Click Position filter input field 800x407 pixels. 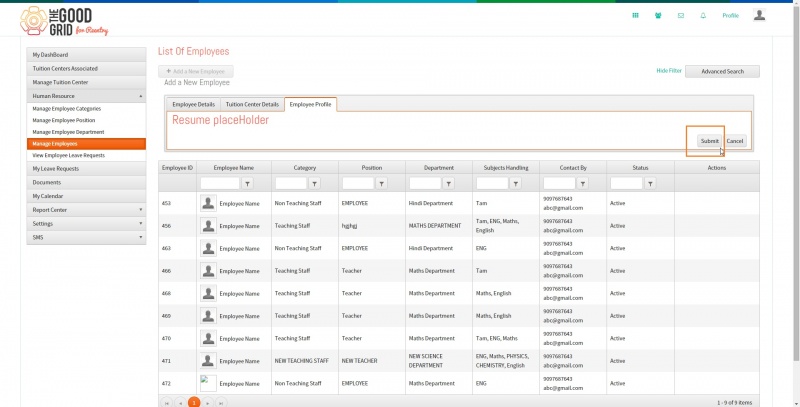pyautogui.click(x=358, y=183)
